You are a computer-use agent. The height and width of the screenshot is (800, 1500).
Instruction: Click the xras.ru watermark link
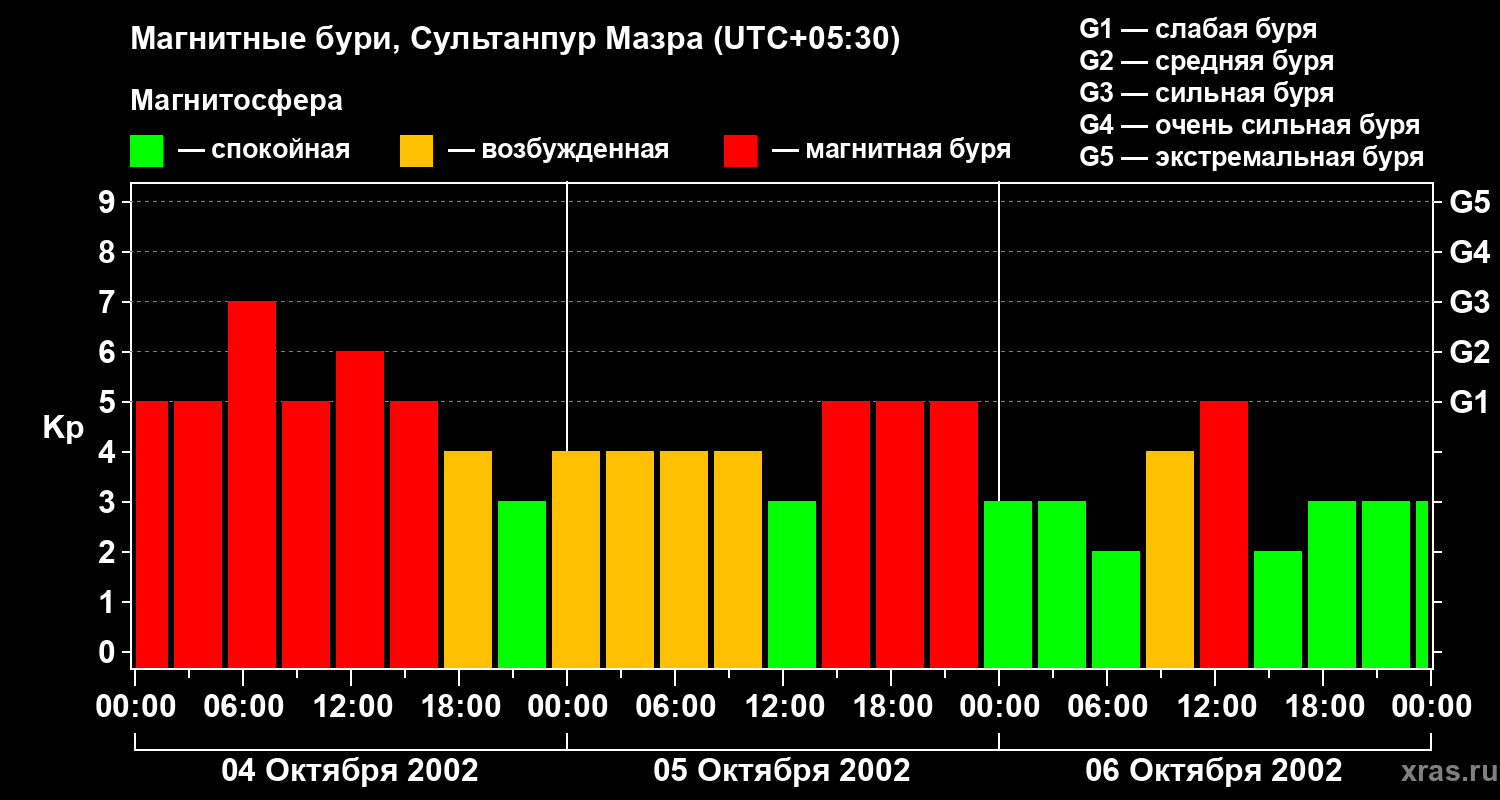[x=1443, y=771]
